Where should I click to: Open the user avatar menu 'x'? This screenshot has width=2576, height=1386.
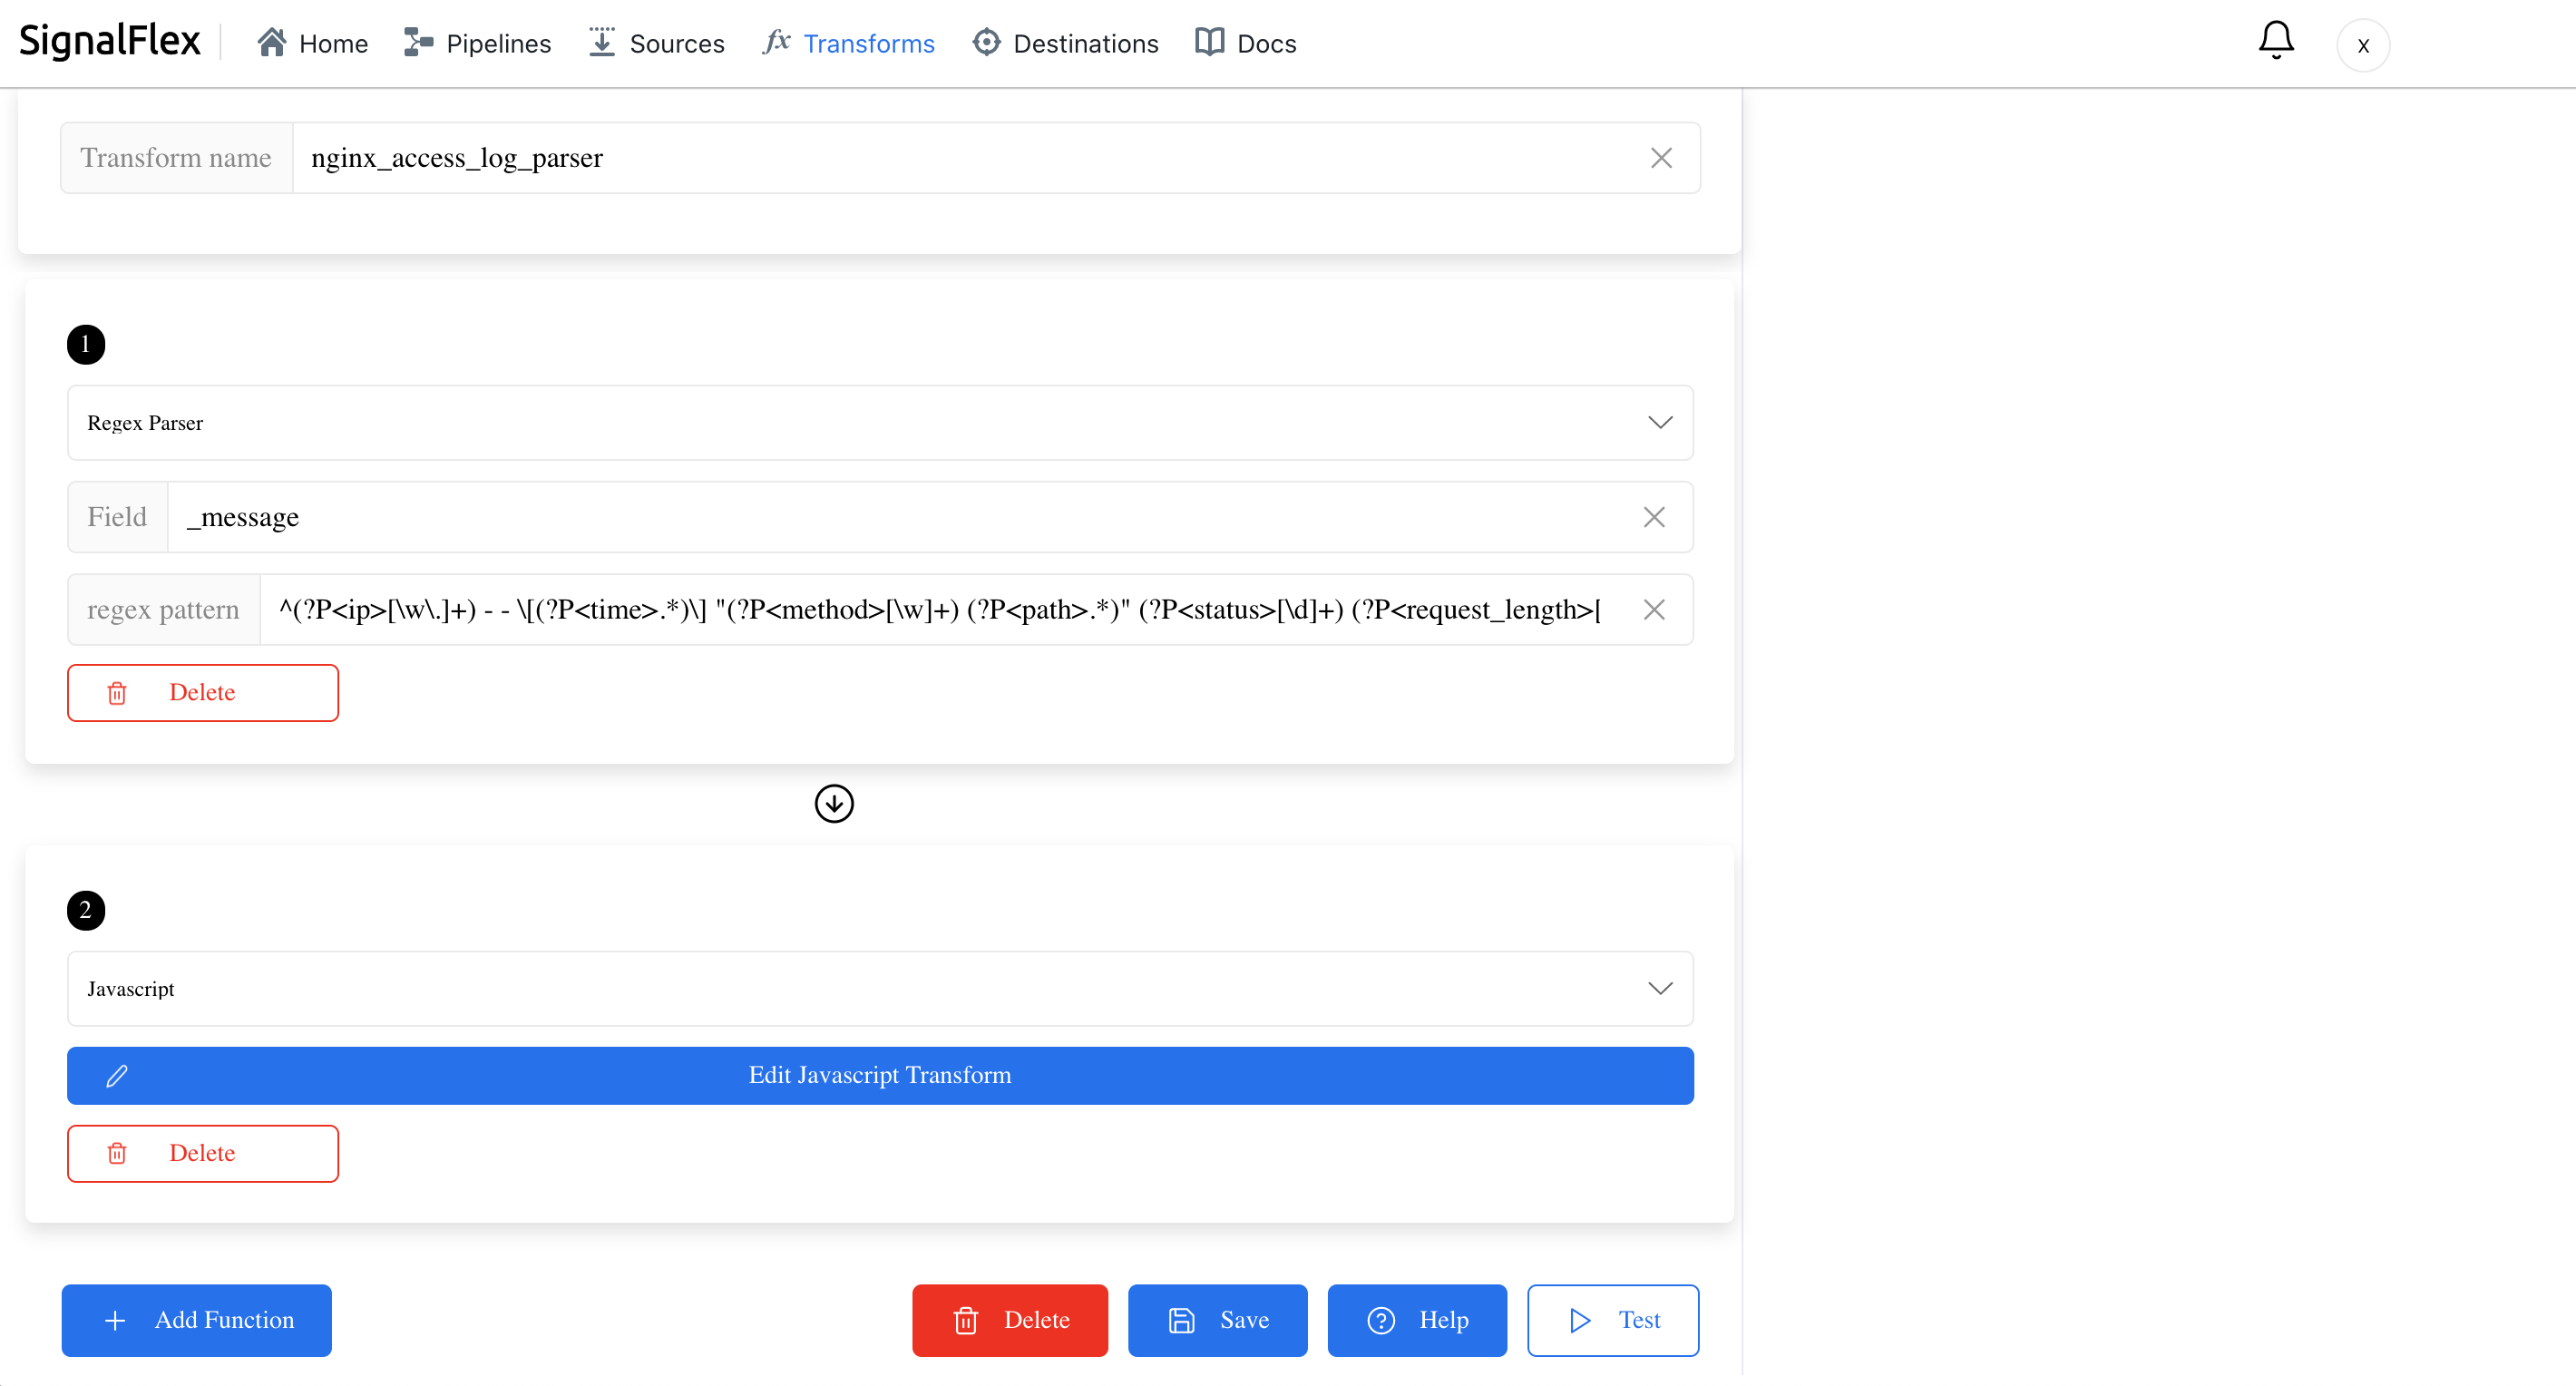pyautogui.click(x=2363, y=45)
